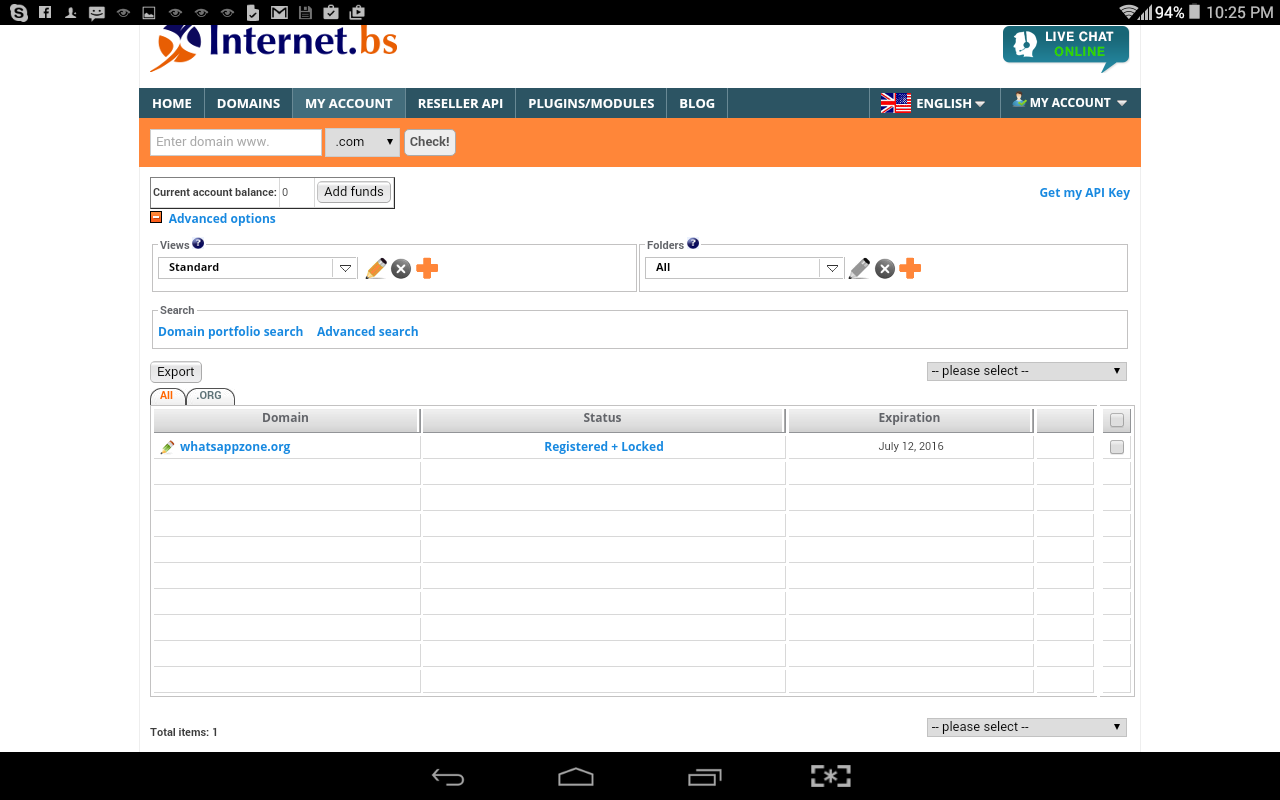Click the 'Total items: 1' text
1280x800 pixels.
184,733
